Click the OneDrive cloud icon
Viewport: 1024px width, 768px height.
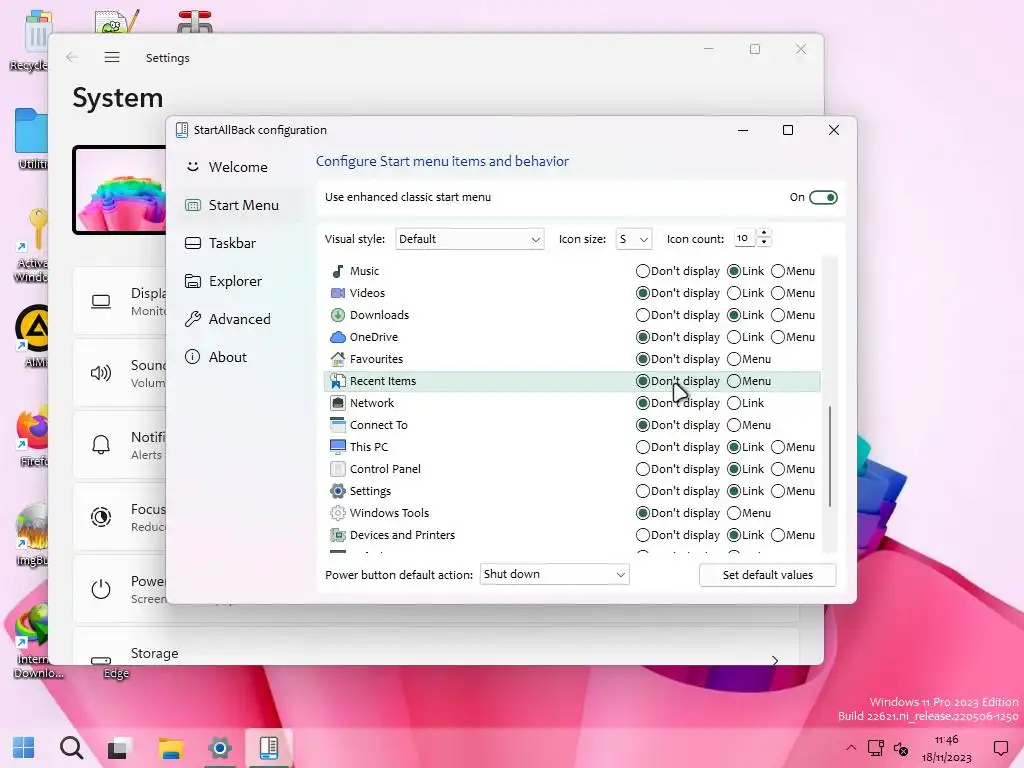click(338, 337)
